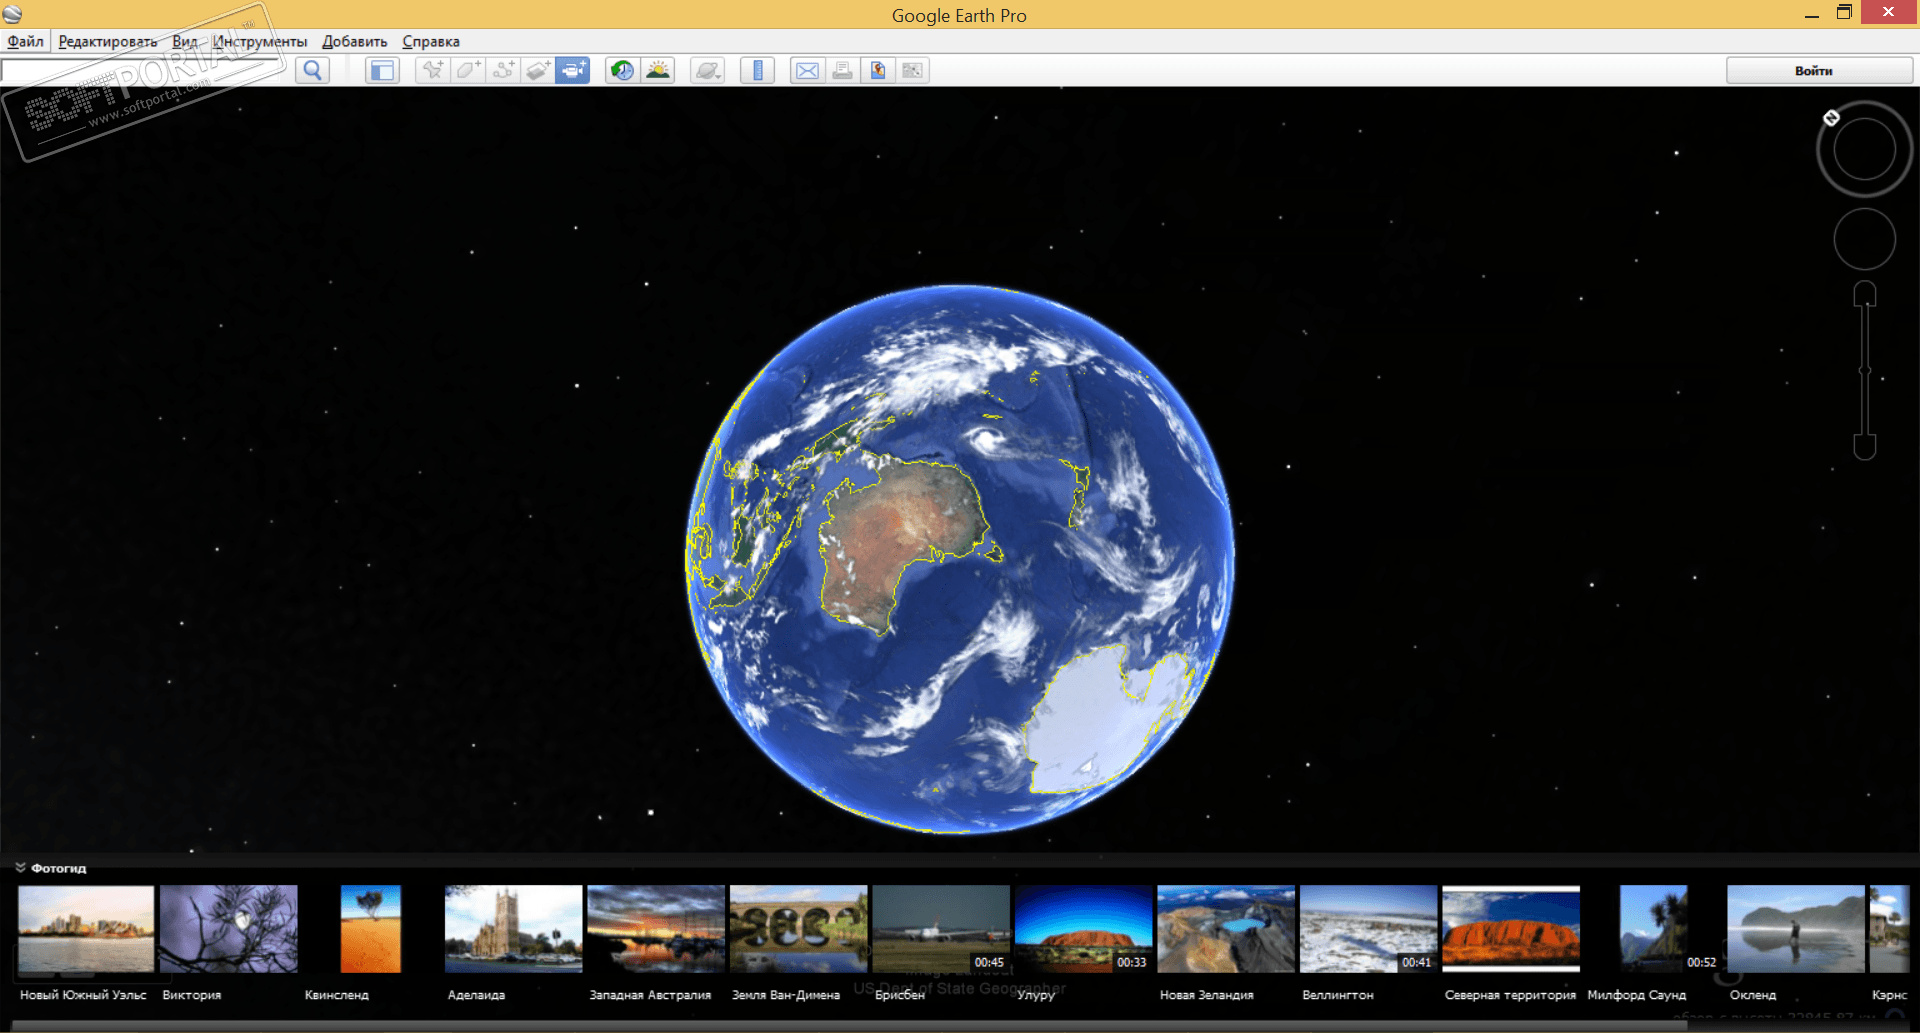The image size is (1920, 1033).
Task: Open the Справка menu
Action: click(x=431, y=41)
